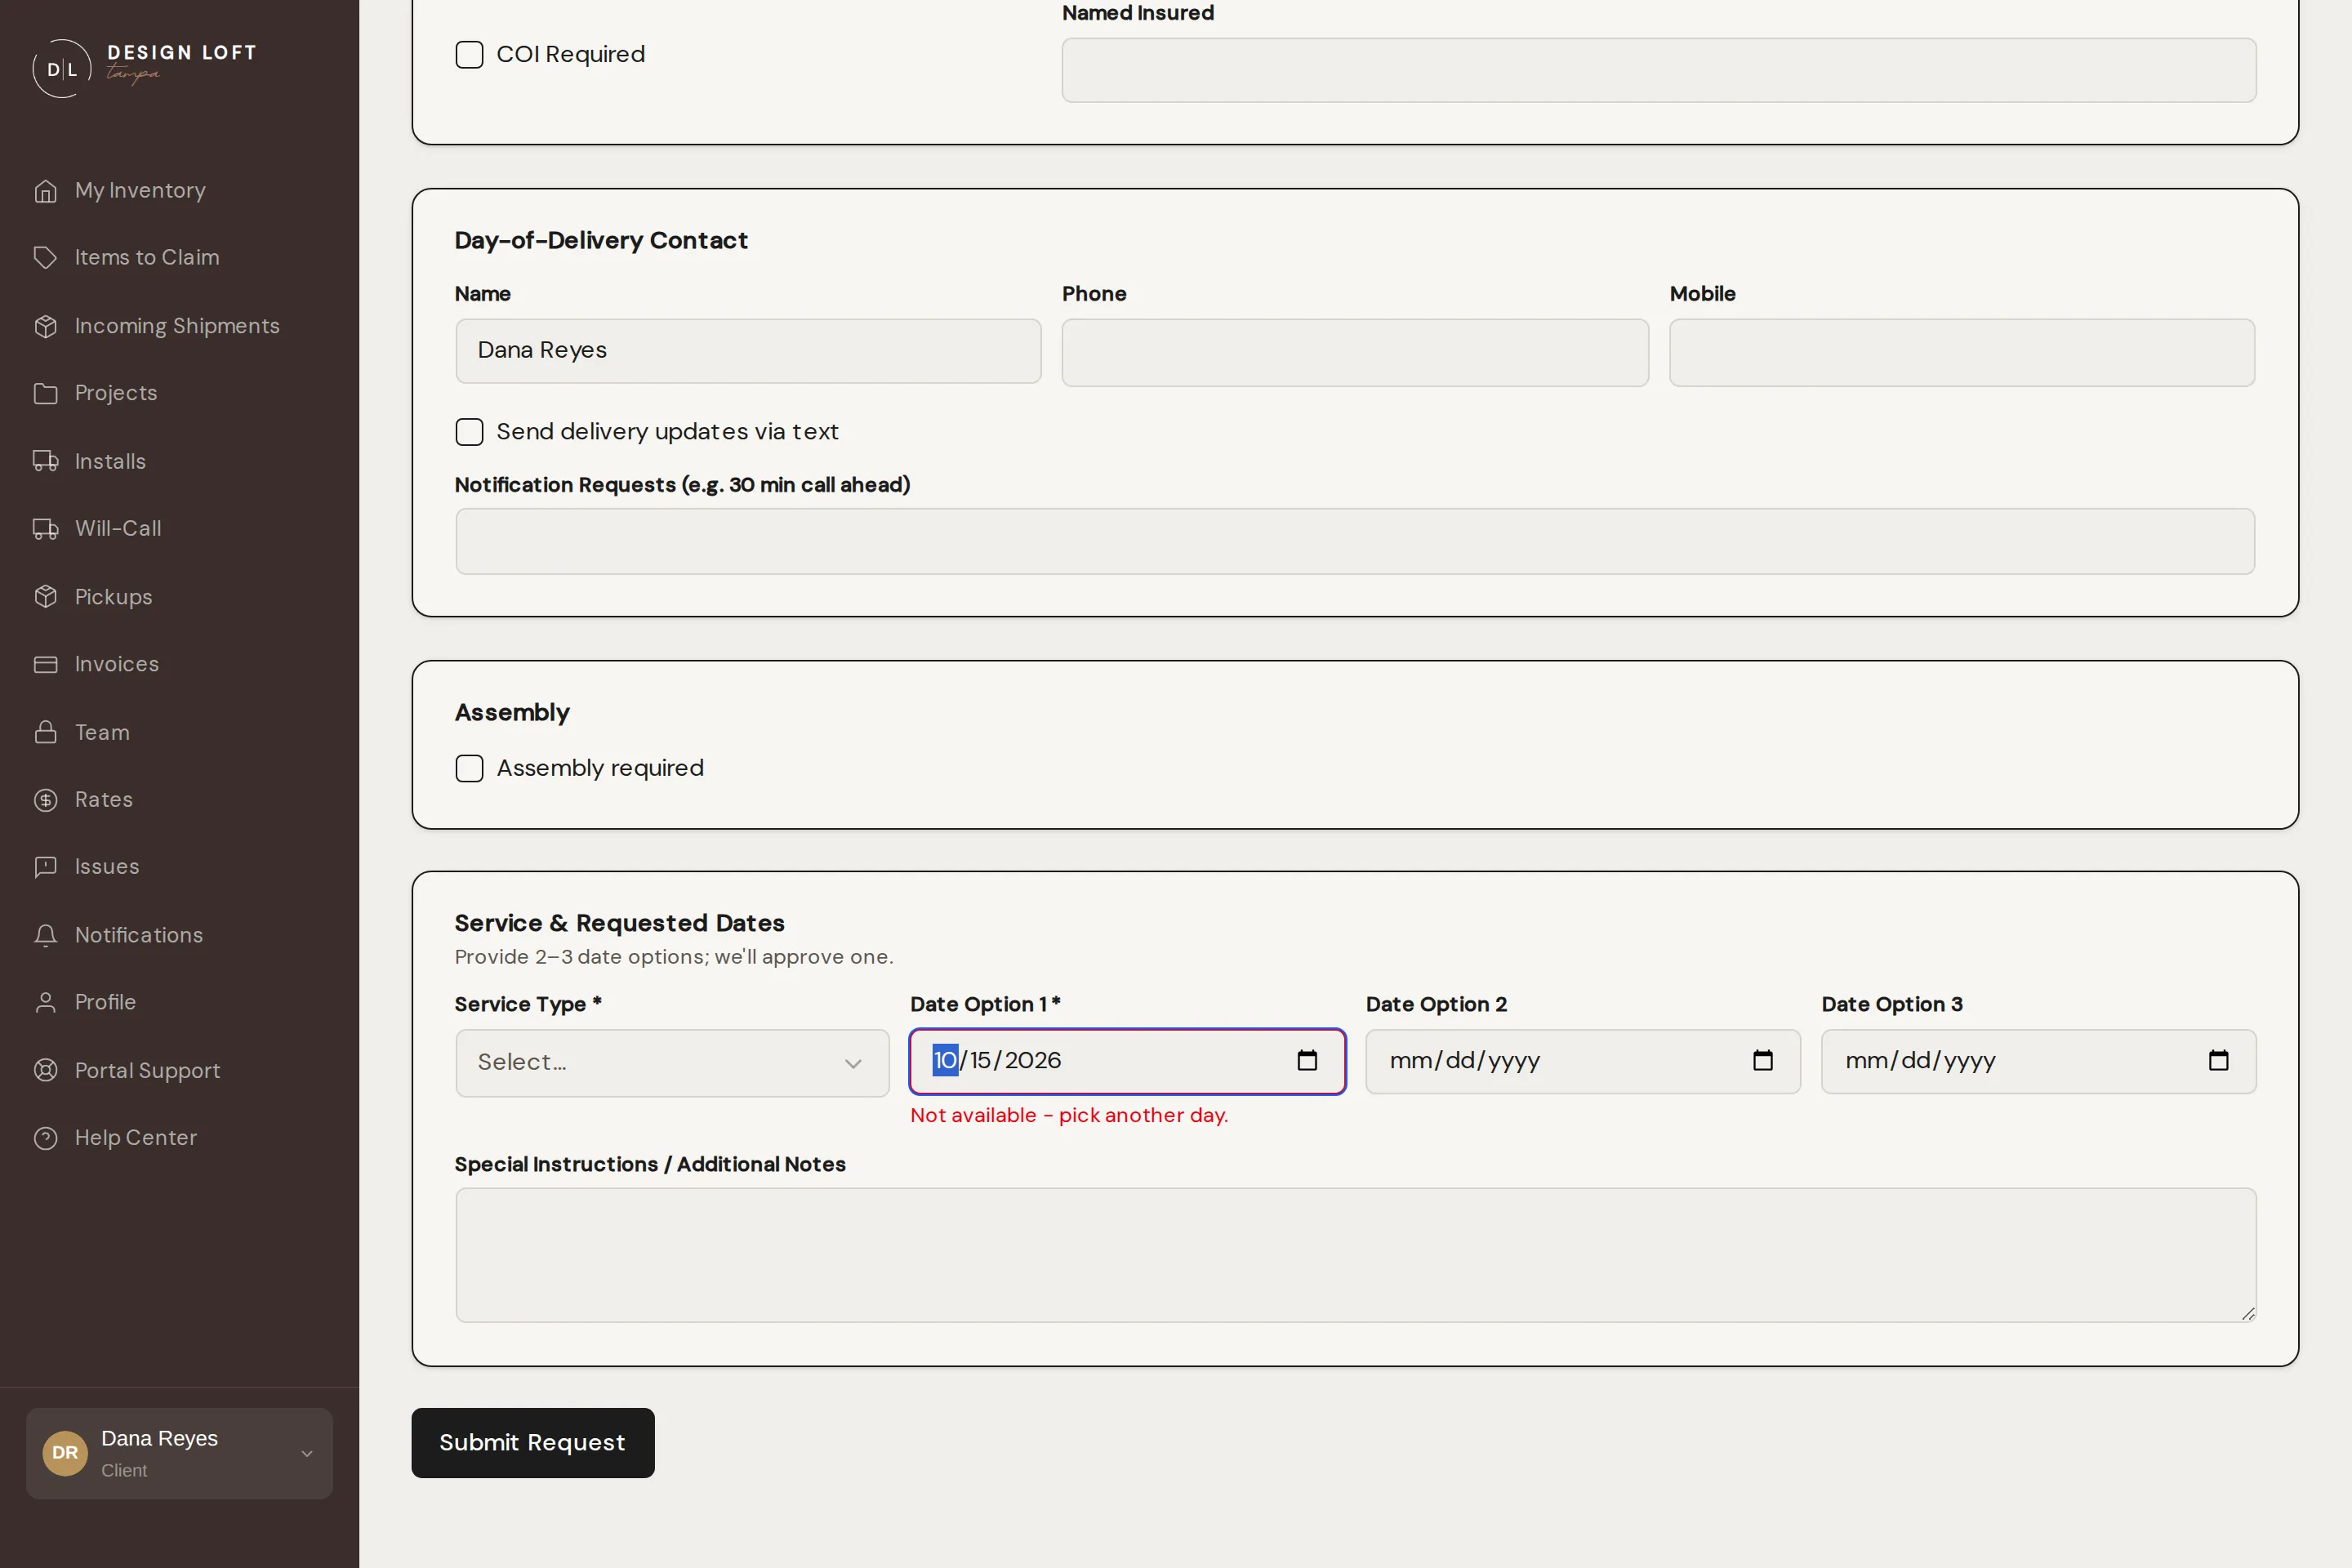The height and width of the screenshot is (1568, 2352).
Task: Click the Notification Requests text field
Action: [1355, 541]
